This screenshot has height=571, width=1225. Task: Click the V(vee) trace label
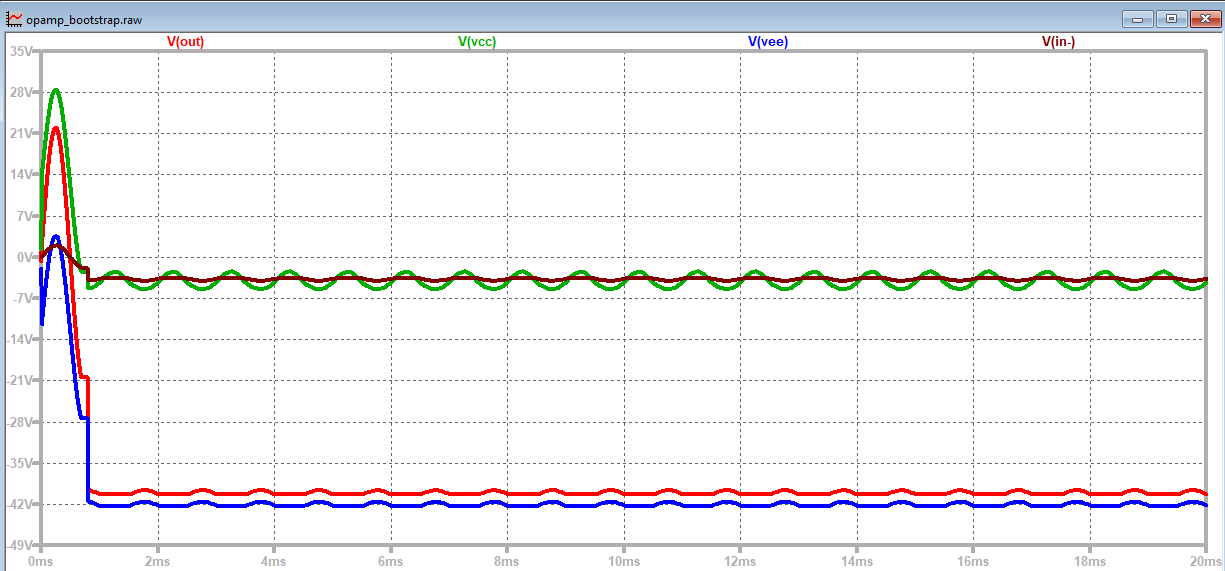tap(768, 41)
